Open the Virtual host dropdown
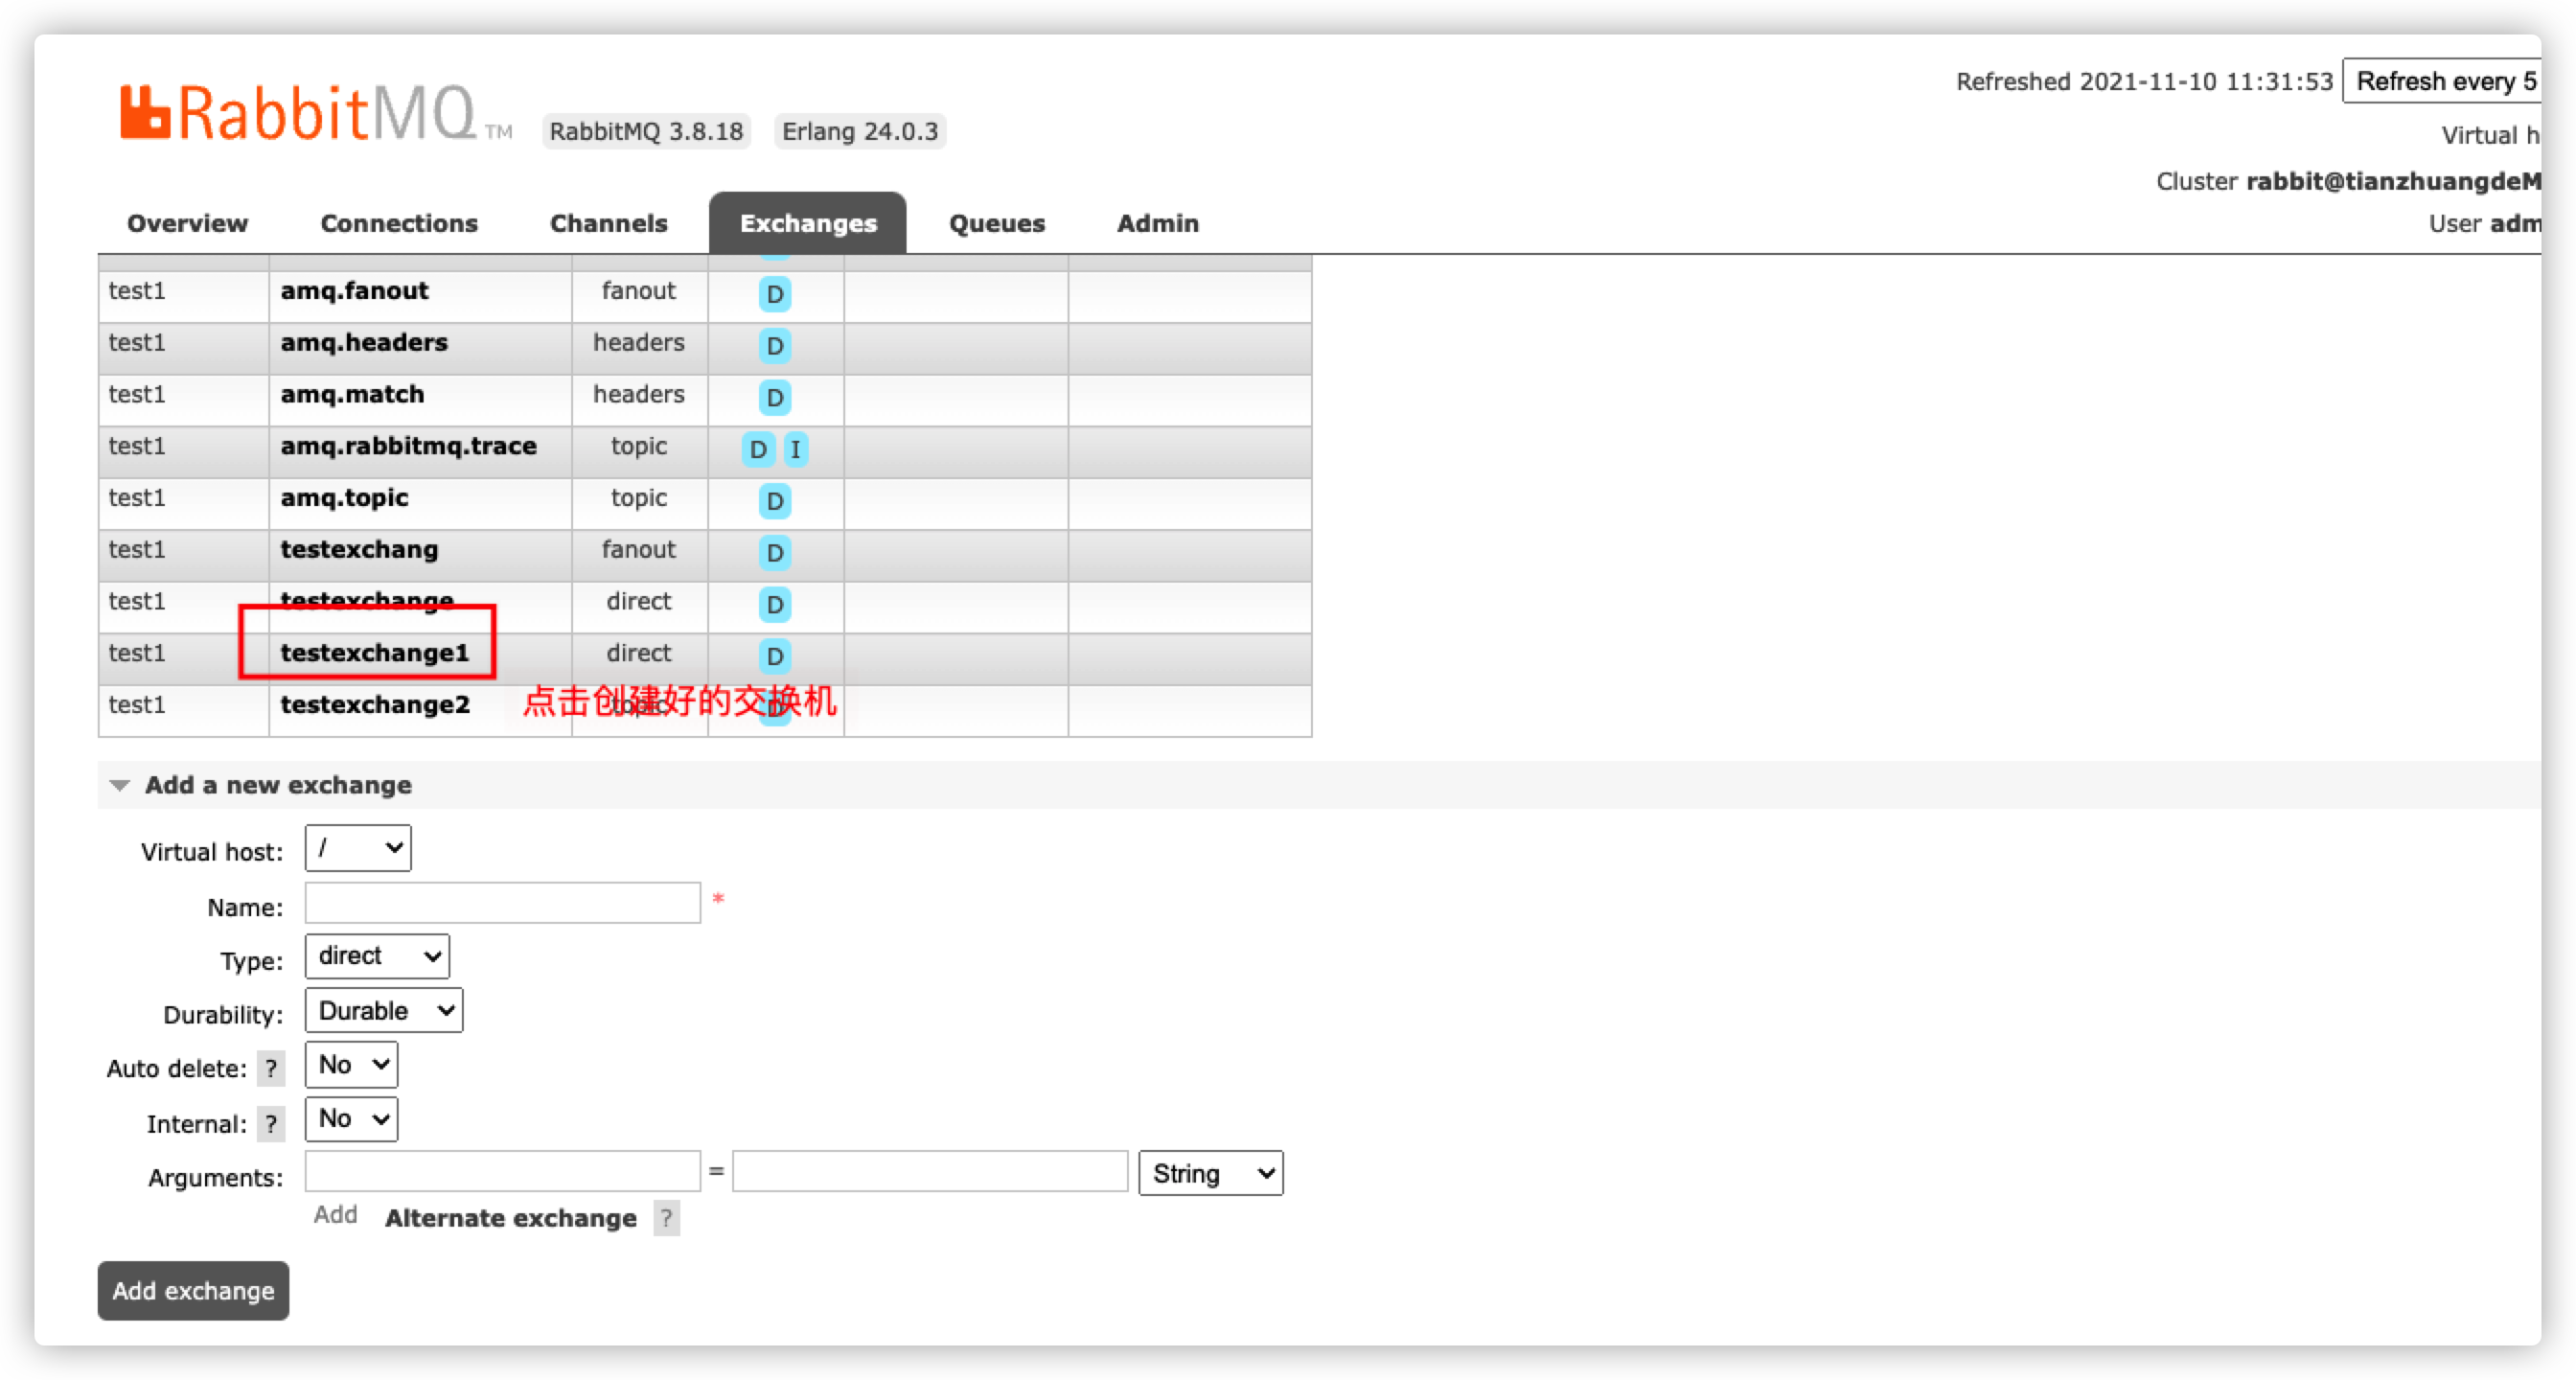2576x1380 pixels. 357,848
